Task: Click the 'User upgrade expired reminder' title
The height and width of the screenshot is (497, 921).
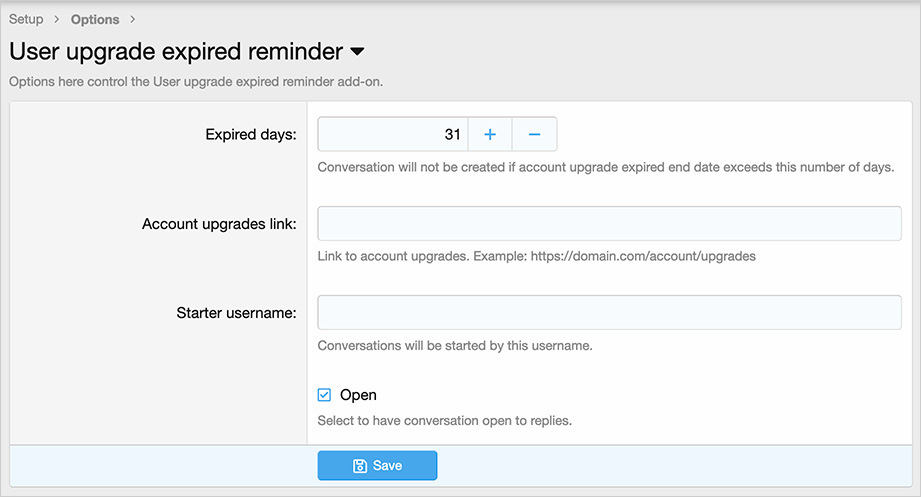Action: (176, 51)
